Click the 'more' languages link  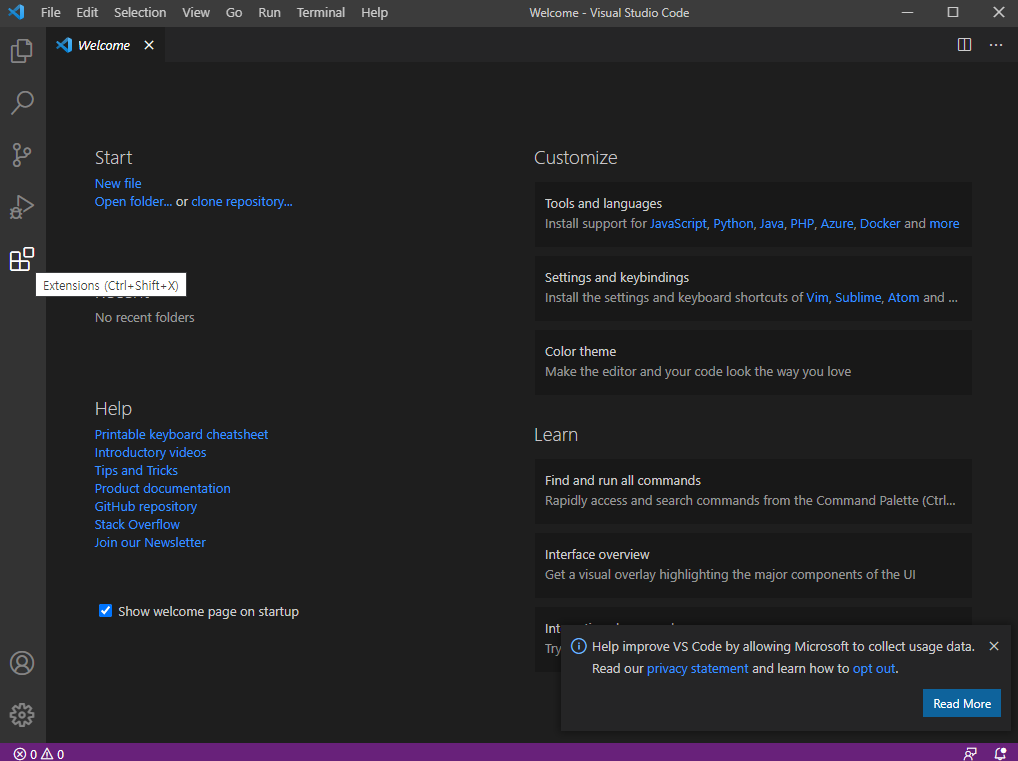pos(944,223)
